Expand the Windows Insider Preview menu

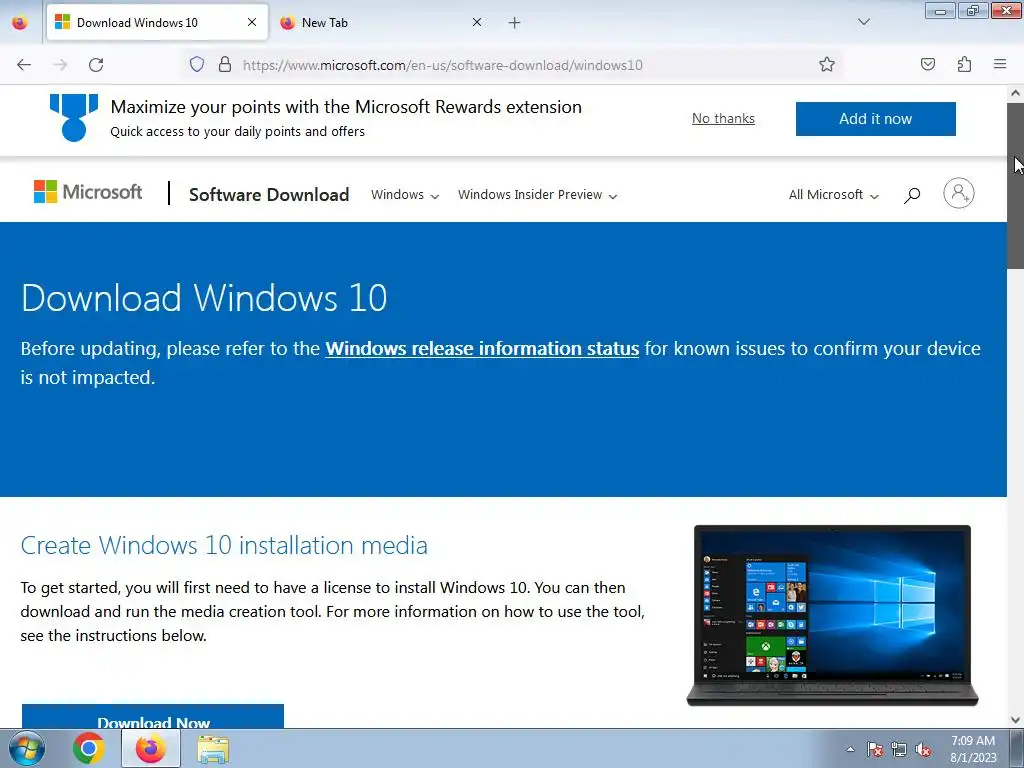[537, 195]
